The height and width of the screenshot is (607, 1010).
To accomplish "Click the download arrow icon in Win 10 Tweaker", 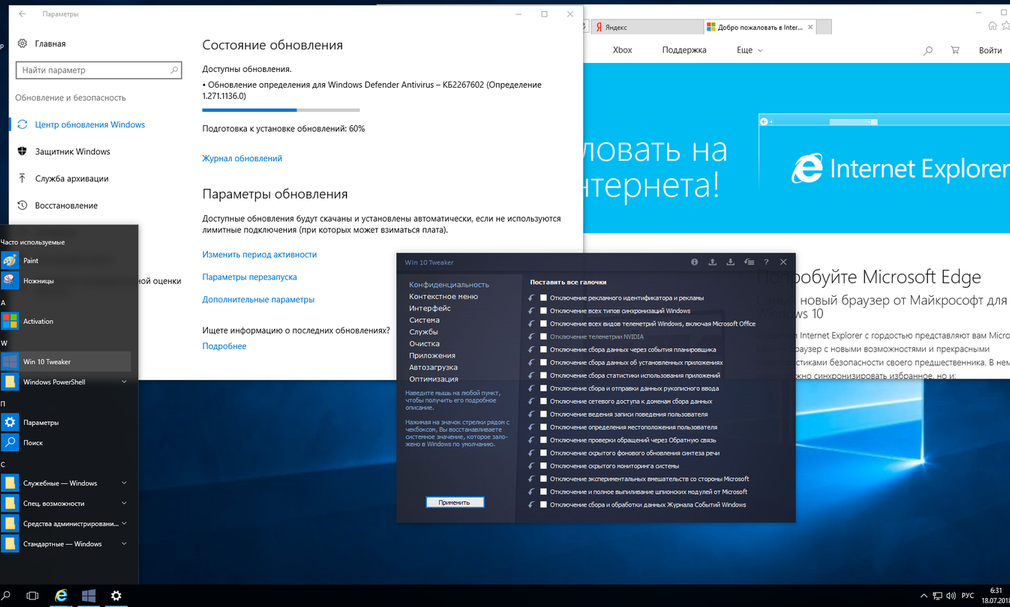I will coord(730,262).
